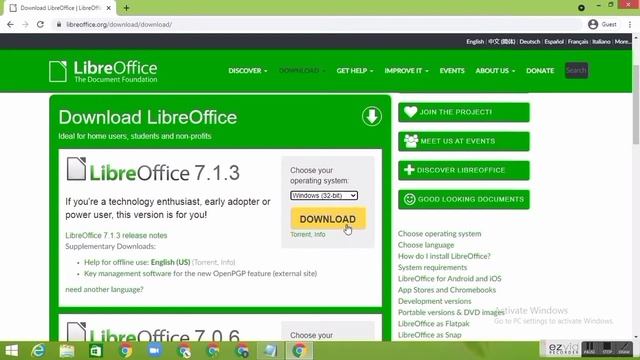Click the document icon beside LibreOffice 7.1.3

tap(76, 169)
